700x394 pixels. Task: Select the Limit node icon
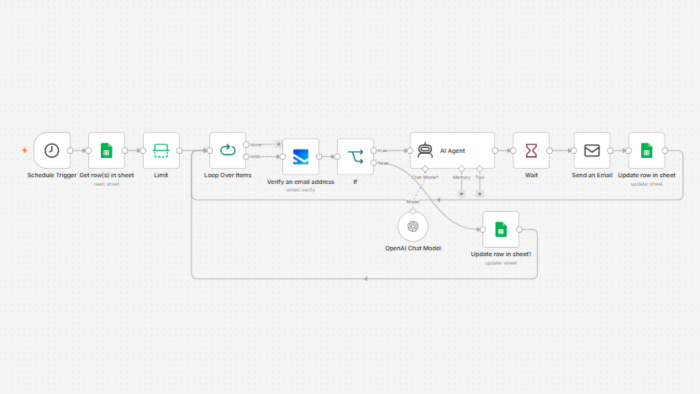pyautogui.click(x=161, y=150)
